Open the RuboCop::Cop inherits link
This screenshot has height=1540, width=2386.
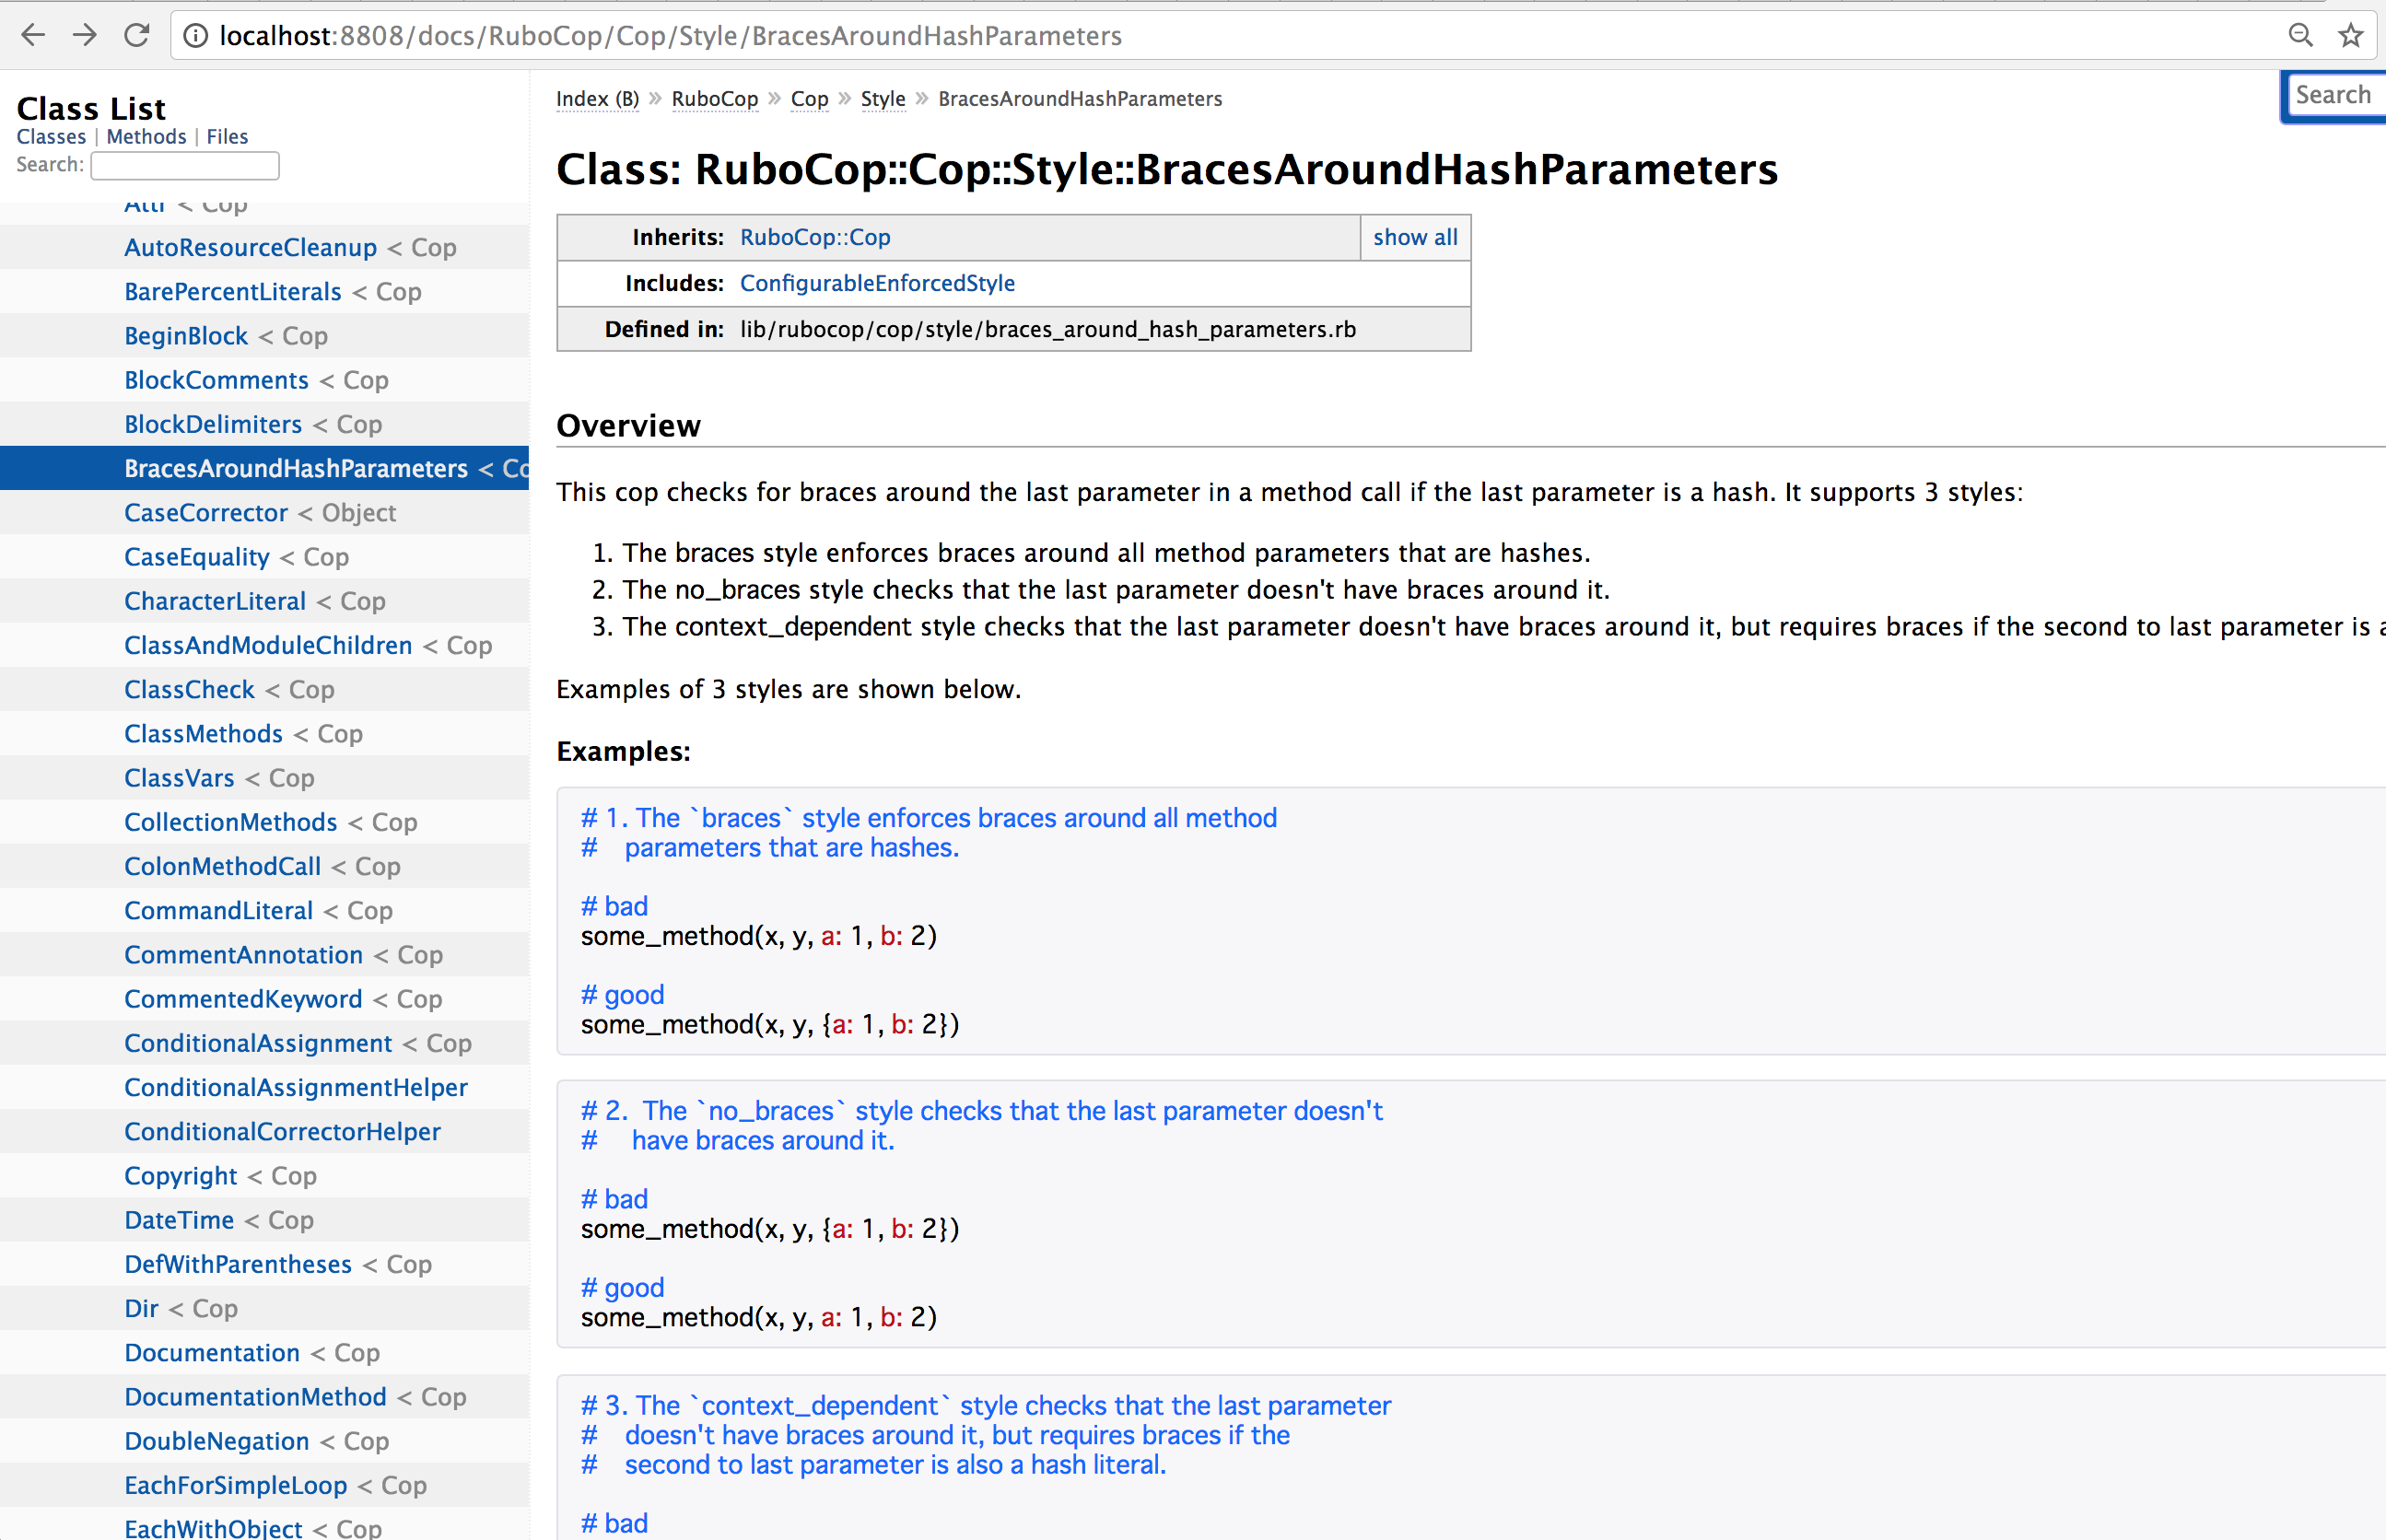(x=814, y=237)
